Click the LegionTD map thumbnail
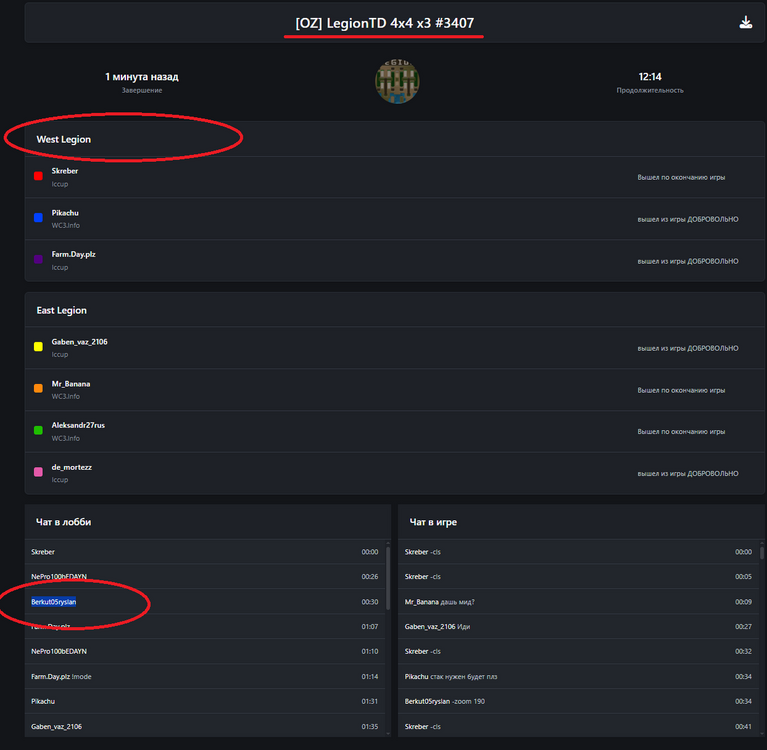This screenshot has width=767, height=750. [x=397, y=81]
